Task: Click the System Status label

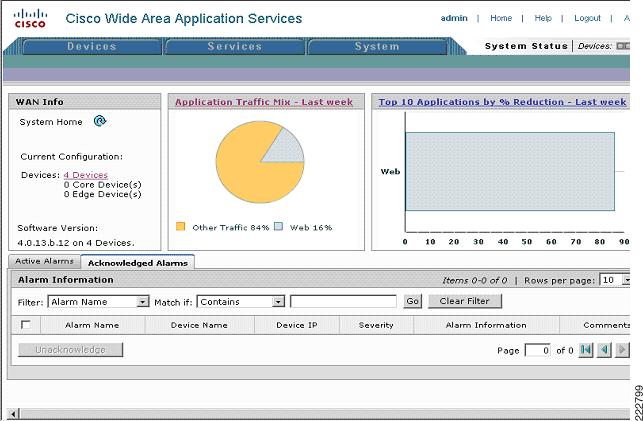Action: (526, 46)
